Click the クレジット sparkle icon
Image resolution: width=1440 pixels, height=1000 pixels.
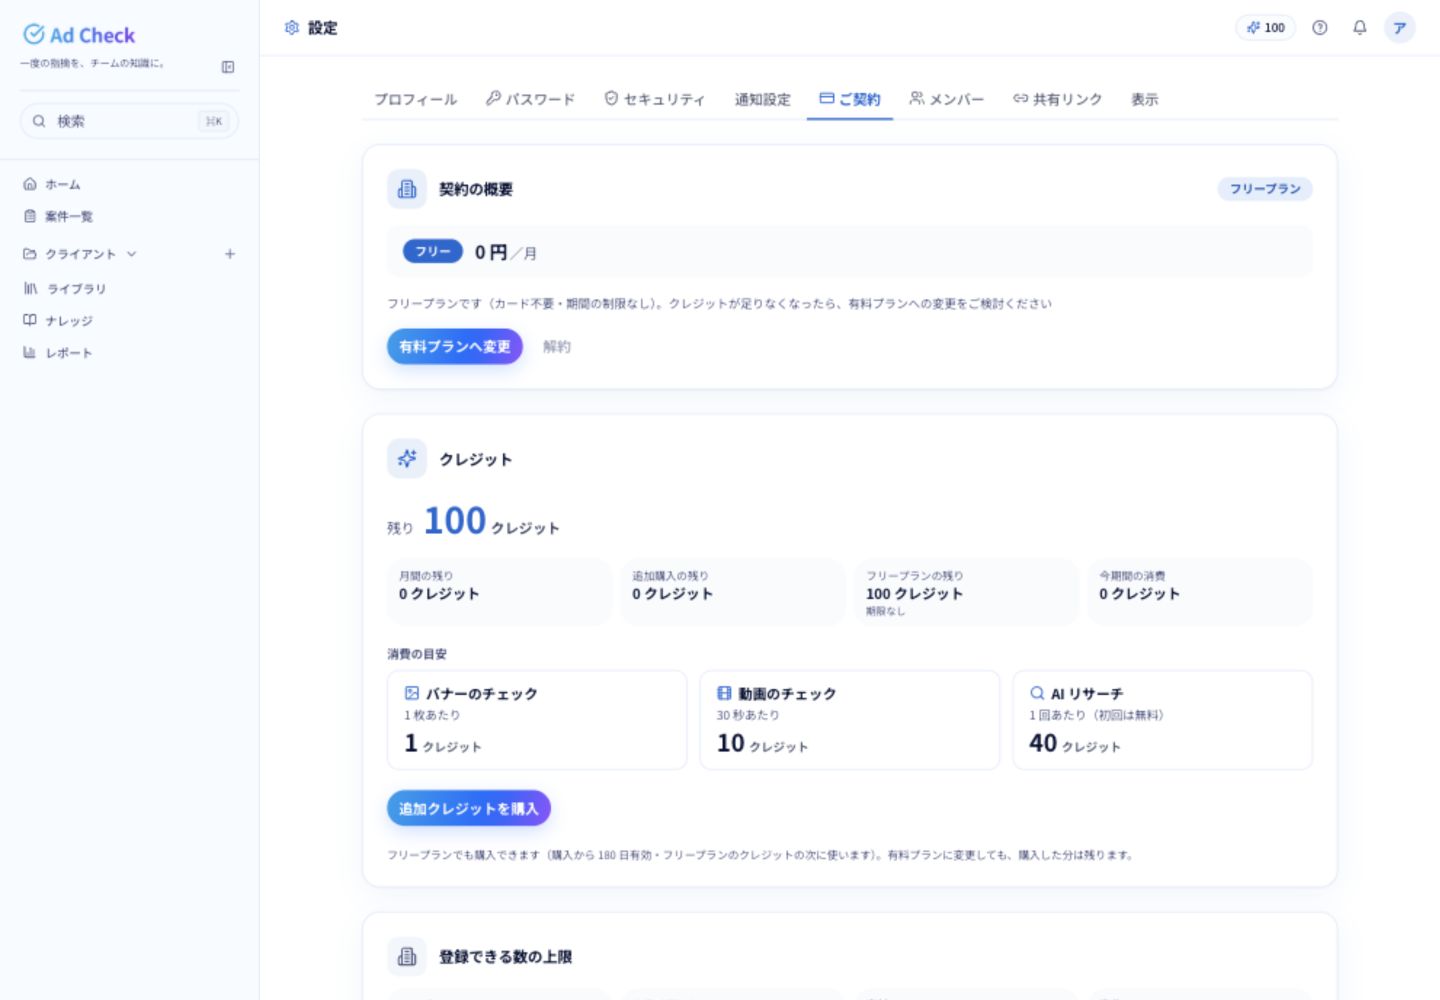[x=407, y=459]
